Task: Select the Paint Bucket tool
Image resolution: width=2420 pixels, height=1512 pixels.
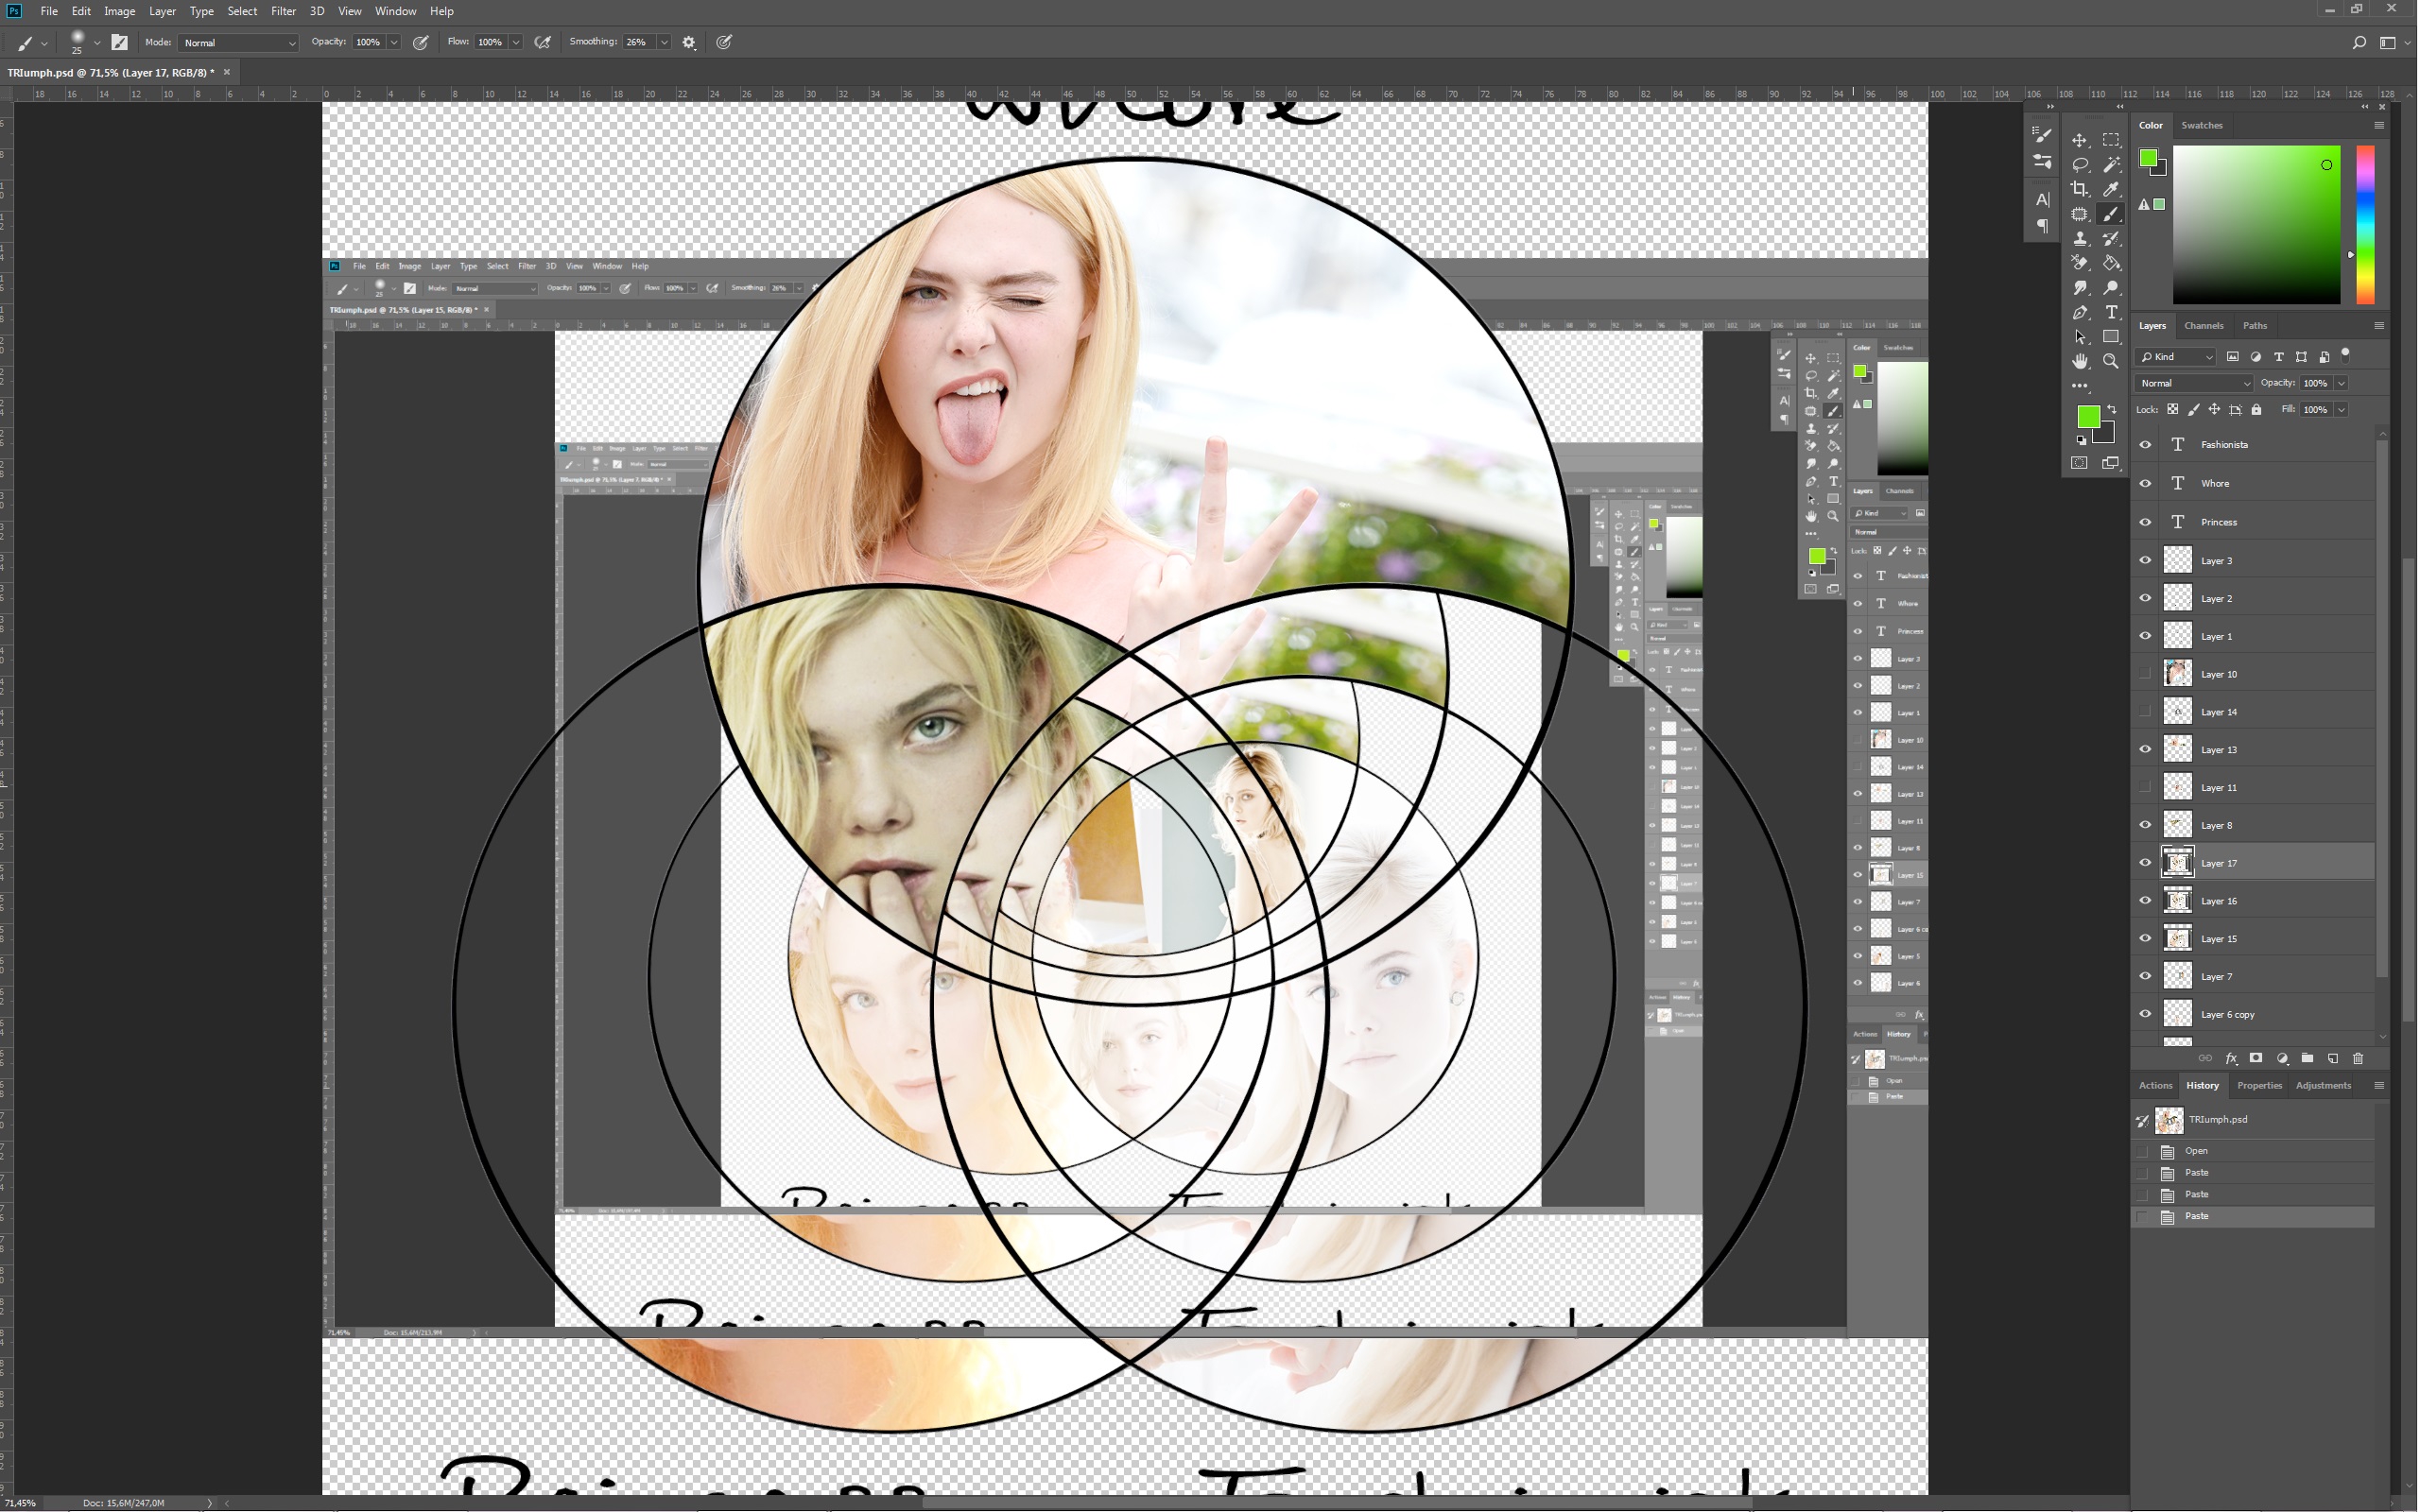Action: point(2112,263)
